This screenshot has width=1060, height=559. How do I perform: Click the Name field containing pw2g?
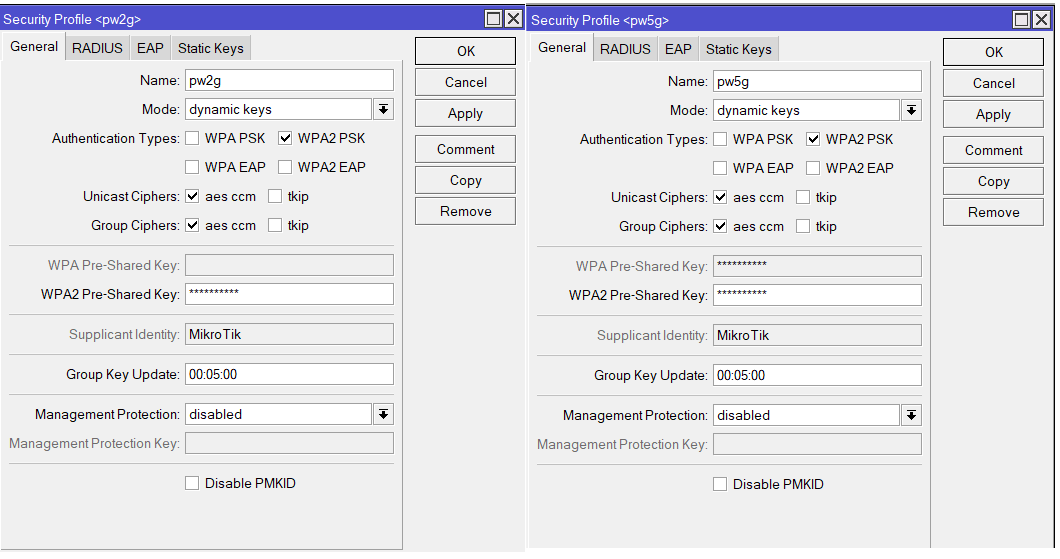tap(289, 80)
